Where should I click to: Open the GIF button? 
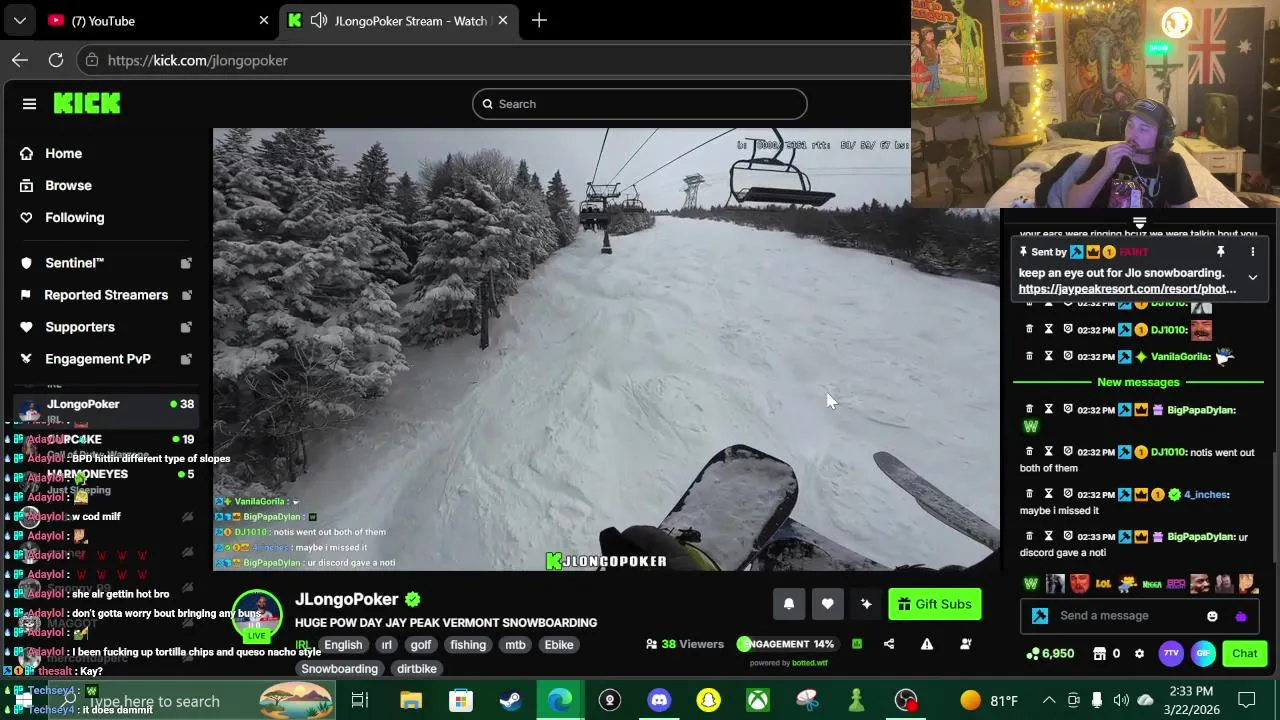coord(1204,653)
